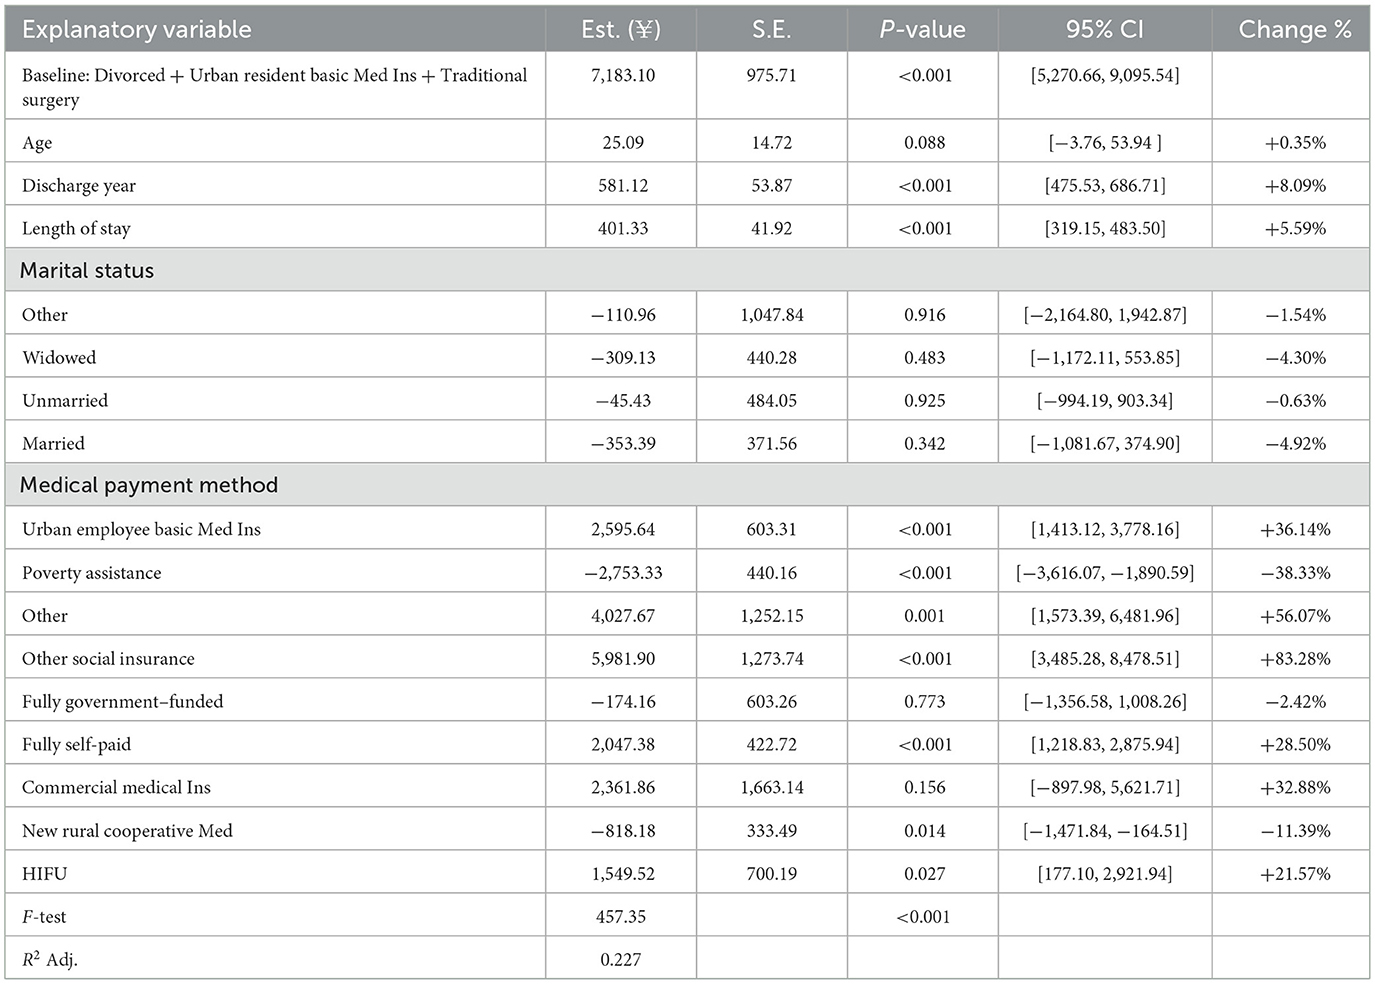Select the F-test value 457.35
Viewport: 1375px width, 984px height.
click(622, 917)
